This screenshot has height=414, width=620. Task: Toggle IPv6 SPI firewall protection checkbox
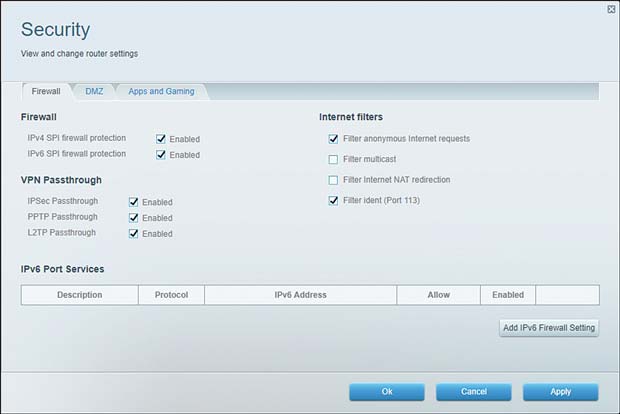click(161, 155)
